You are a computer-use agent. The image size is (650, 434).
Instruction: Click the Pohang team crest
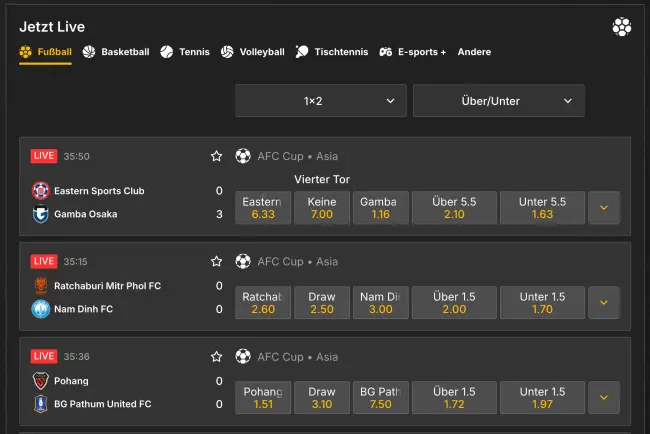pos(41,381)
